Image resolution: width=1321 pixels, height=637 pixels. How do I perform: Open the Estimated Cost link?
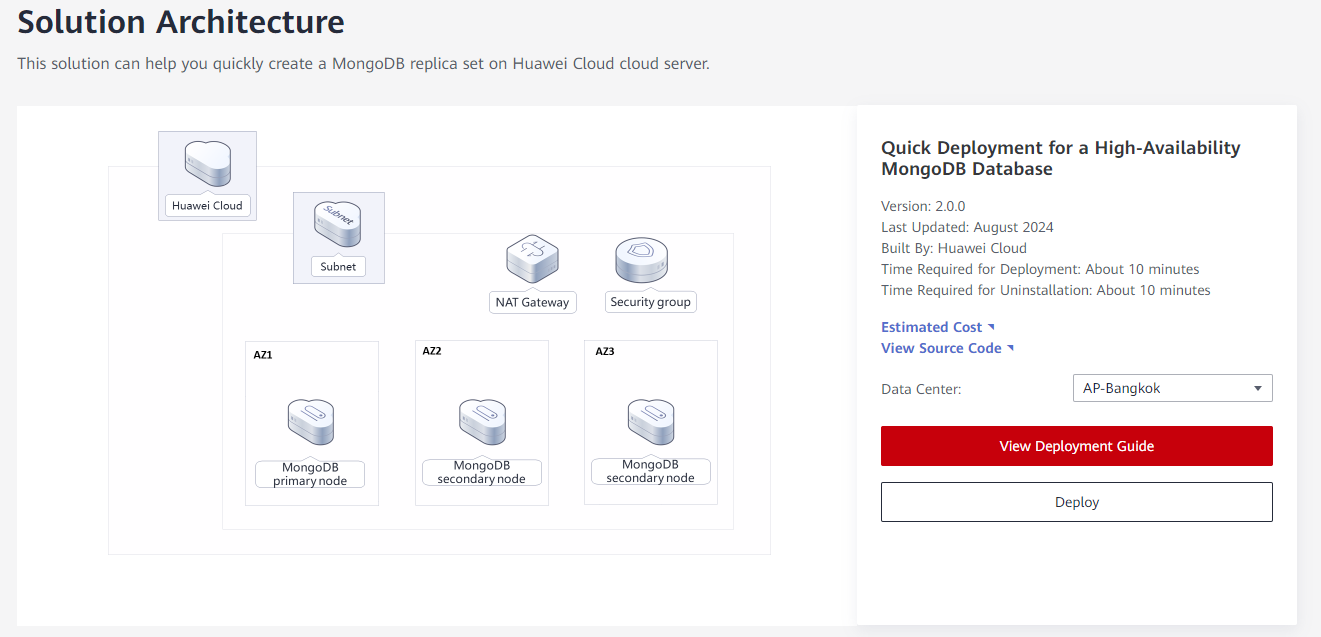click(931, 327)
